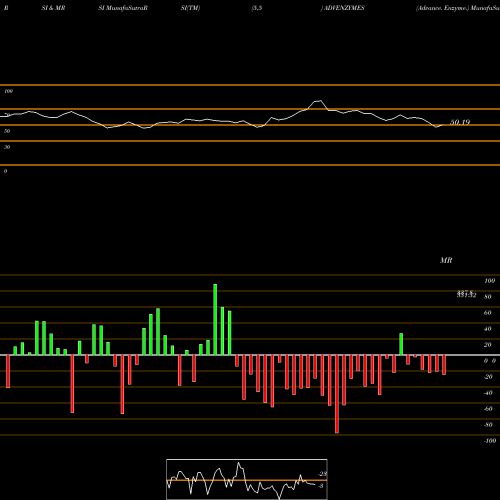500x500 pixels.
Task: Click the 100 label on the MR axis
Action: click(x=489, y=281)
